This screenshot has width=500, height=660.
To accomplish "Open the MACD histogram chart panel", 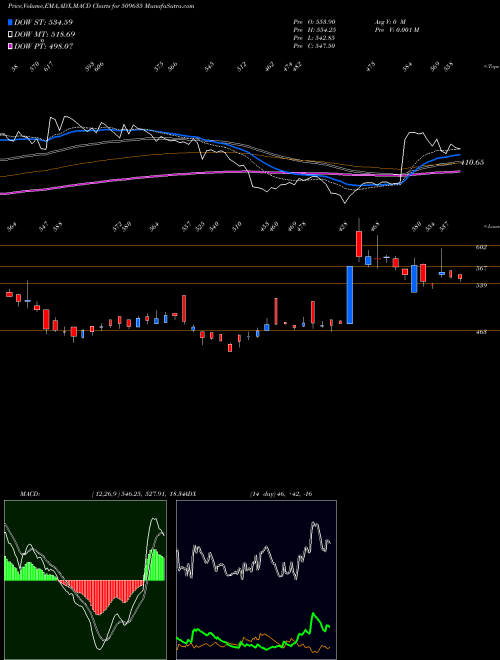I will 85,580.
